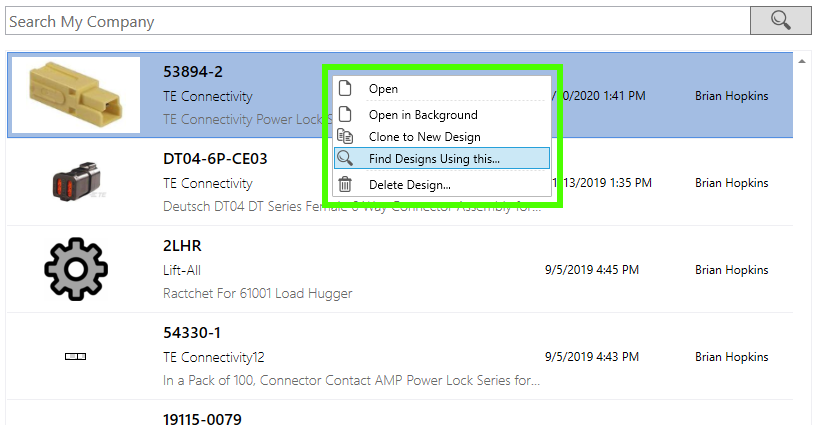Click the Clone to New Design copy icon
Image resolution: width=816 pixels, height=425 pixels.
(345, 136)
